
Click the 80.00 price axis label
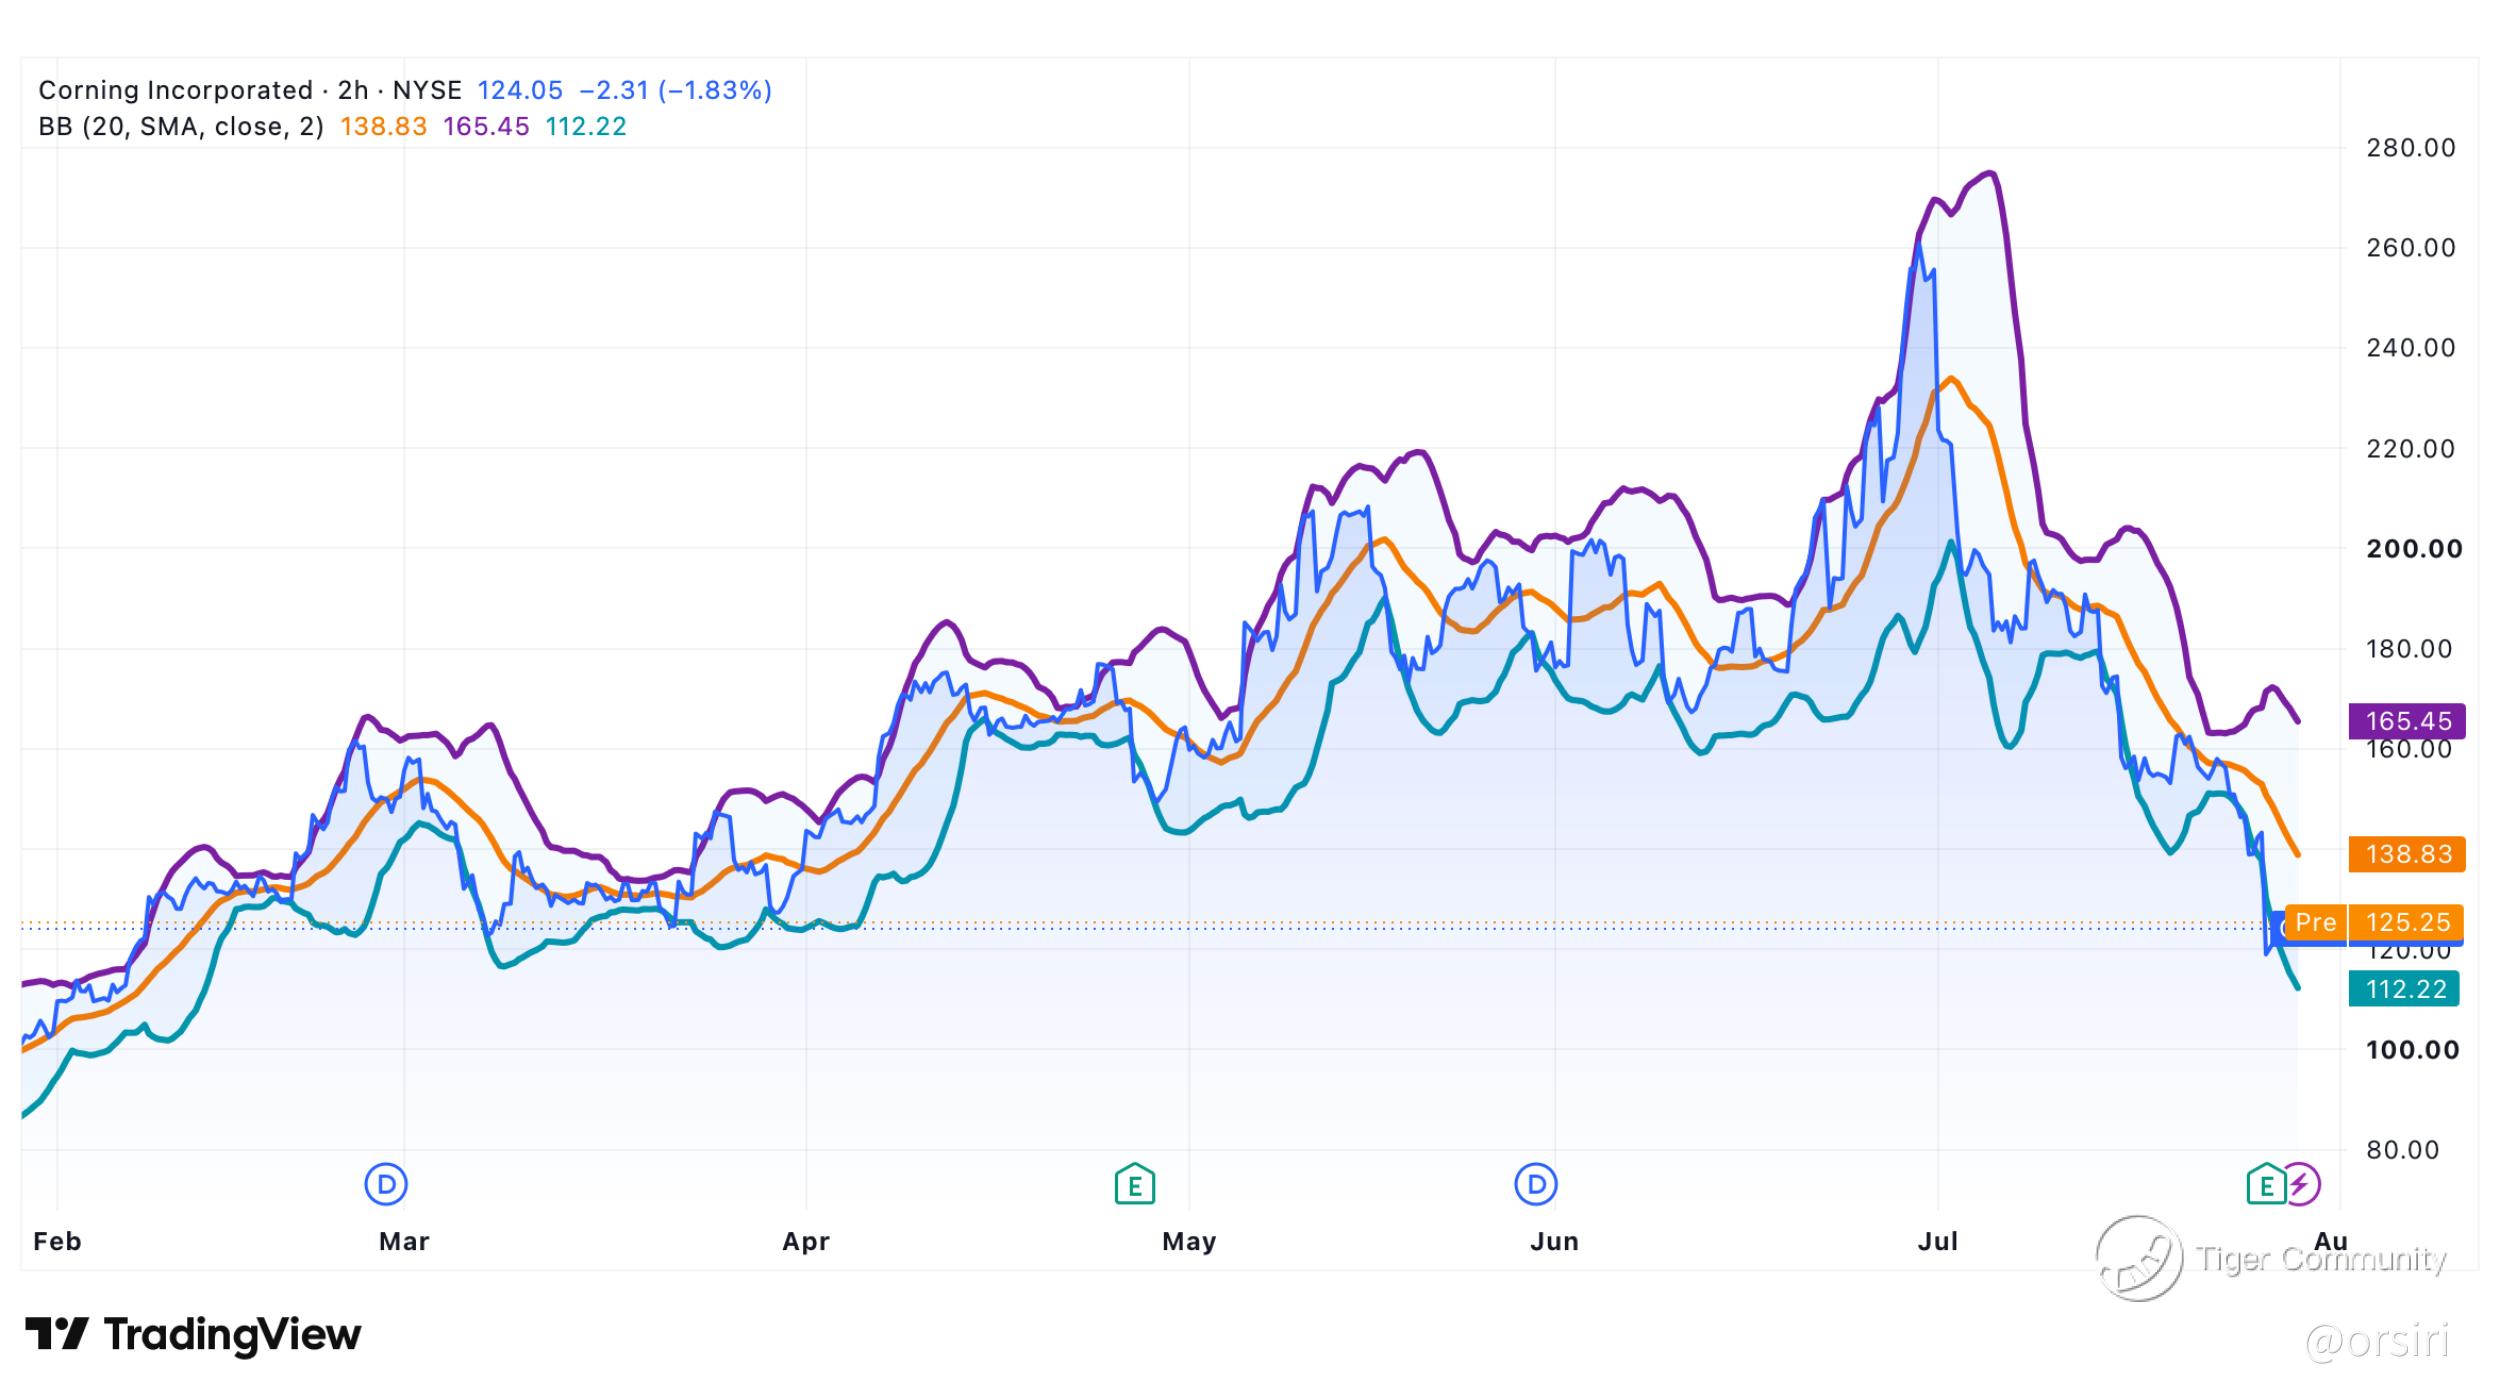[x=2403, y=1150]
